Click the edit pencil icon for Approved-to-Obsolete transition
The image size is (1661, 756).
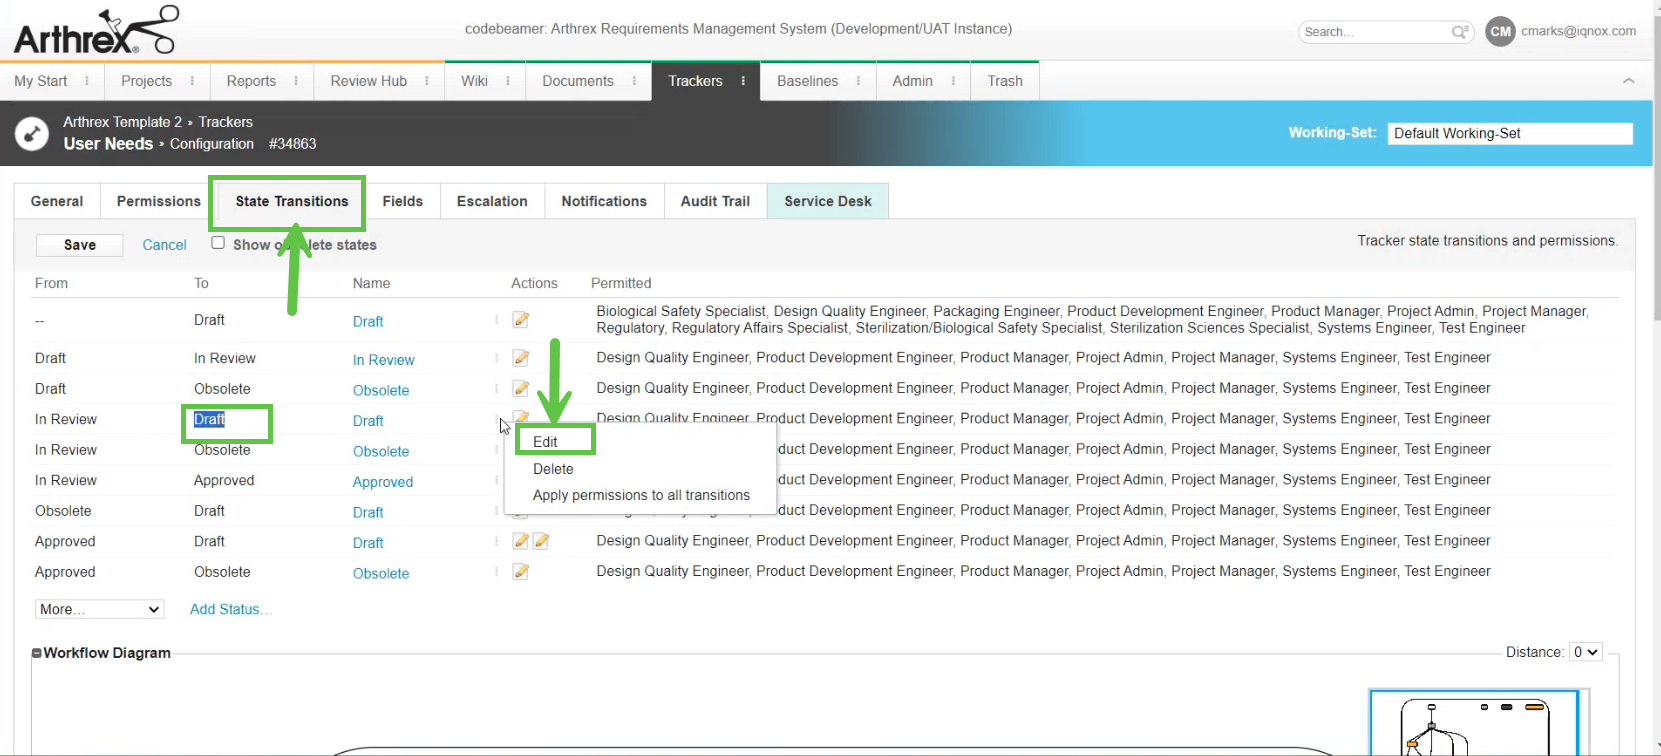point(520,572)
